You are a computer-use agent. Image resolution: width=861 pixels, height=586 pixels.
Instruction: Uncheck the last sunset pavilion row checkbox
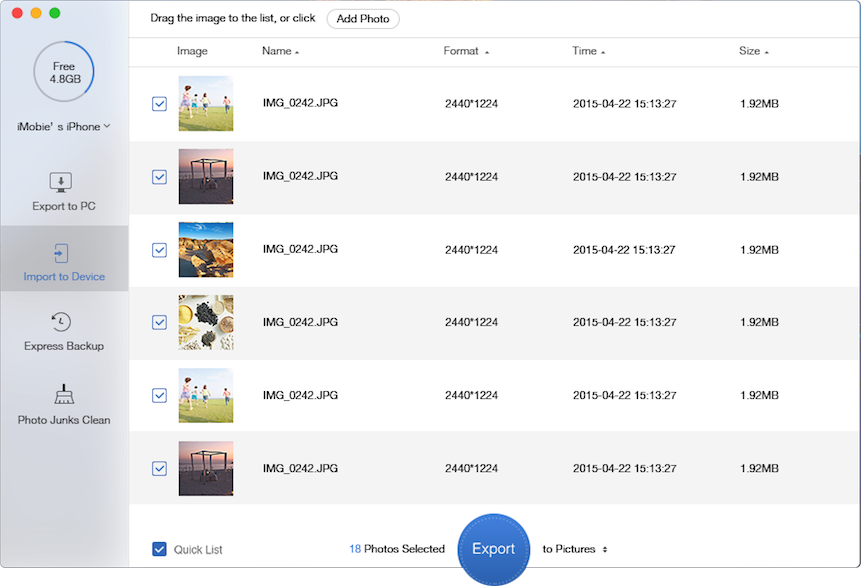click(x=159, y=468)
